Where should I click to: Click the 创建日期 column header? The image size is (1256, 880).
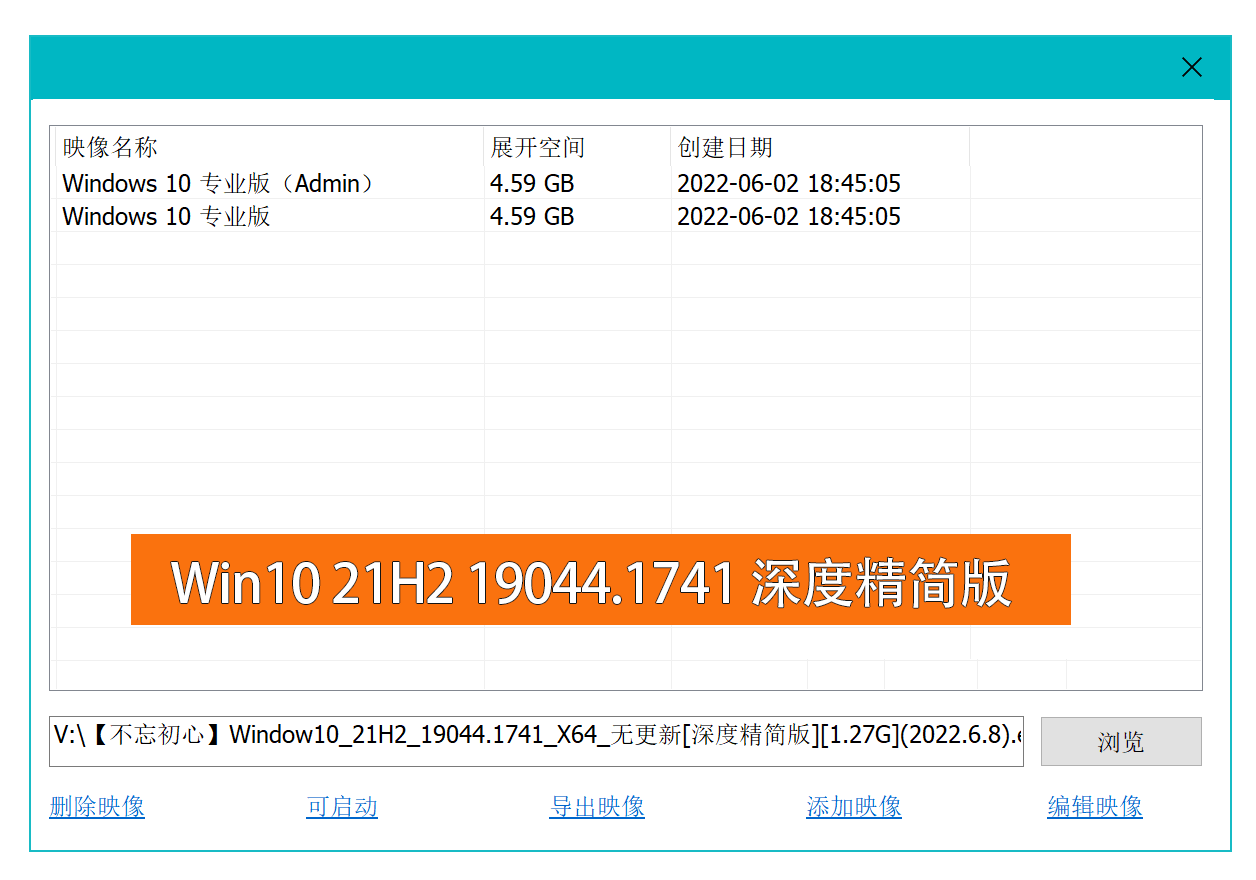(x=725, y=148)
